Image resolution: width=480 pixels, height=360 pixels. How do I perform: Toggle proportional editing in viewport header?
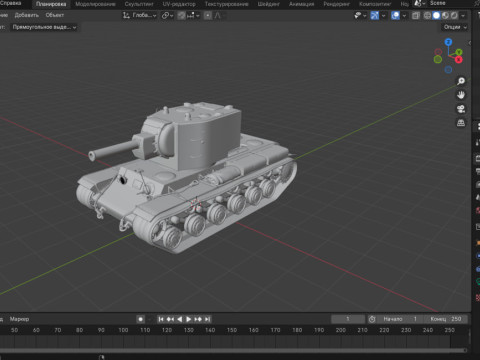208,15
